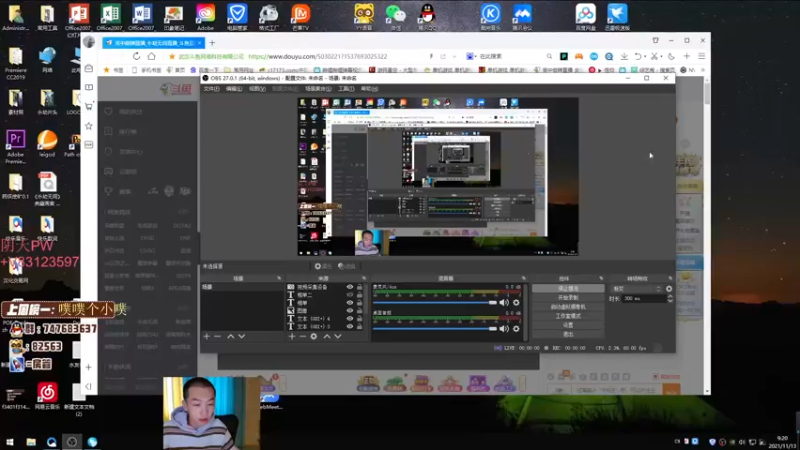Image resolution: width=800 pixels, height=450 pixels.
Task: Open the gamepad extension in browser toolbar
Action: [x=579, y=56]
